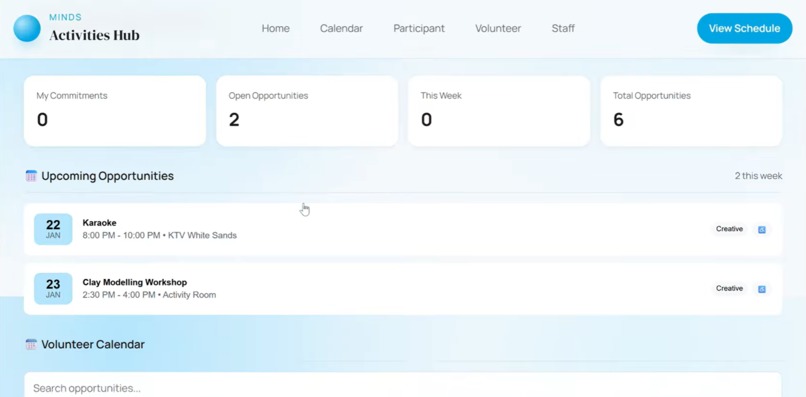806x397 pixels.
Task: Open the Karaoke opportunity
Action: [x=403, y=229]
